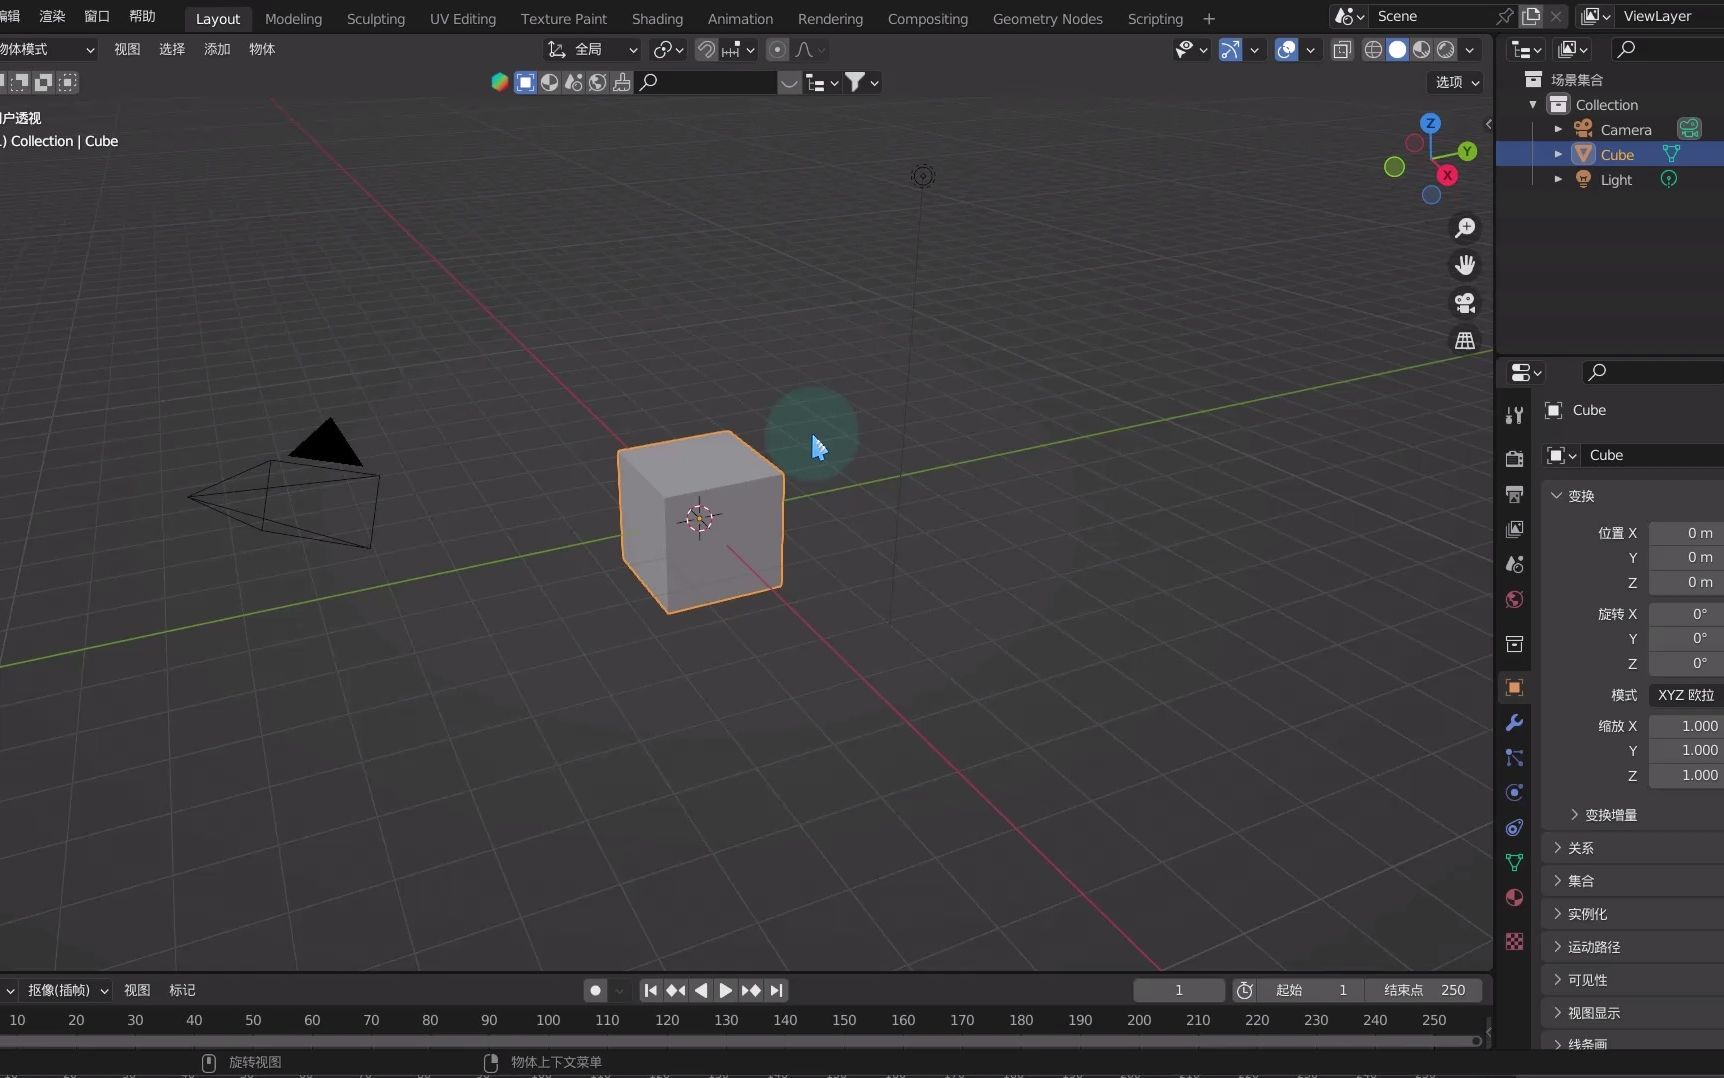Select the Modifier properties wrench icon

tap(1514, 723)
